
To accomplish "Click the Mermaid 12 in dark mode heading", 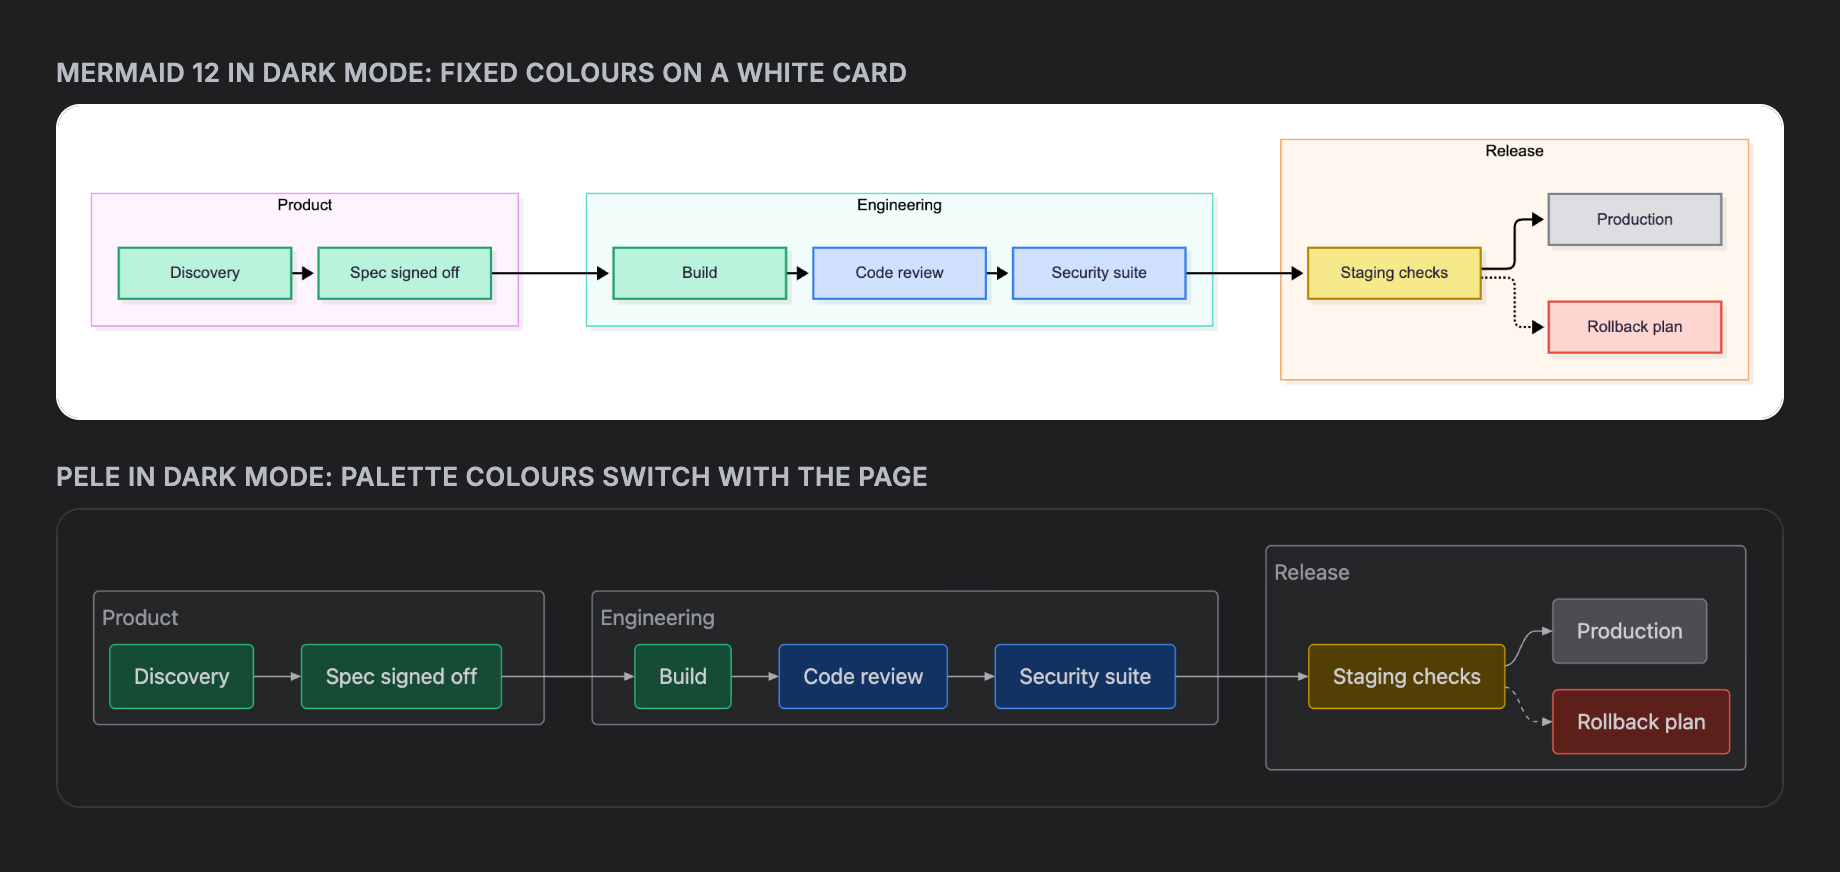I will point(481,73).
